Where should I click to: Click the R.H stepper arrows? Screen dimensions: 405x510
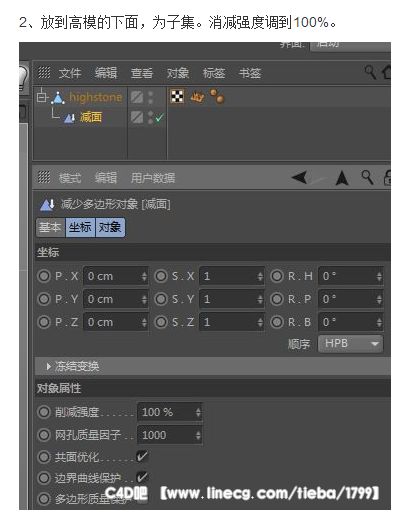379,276
